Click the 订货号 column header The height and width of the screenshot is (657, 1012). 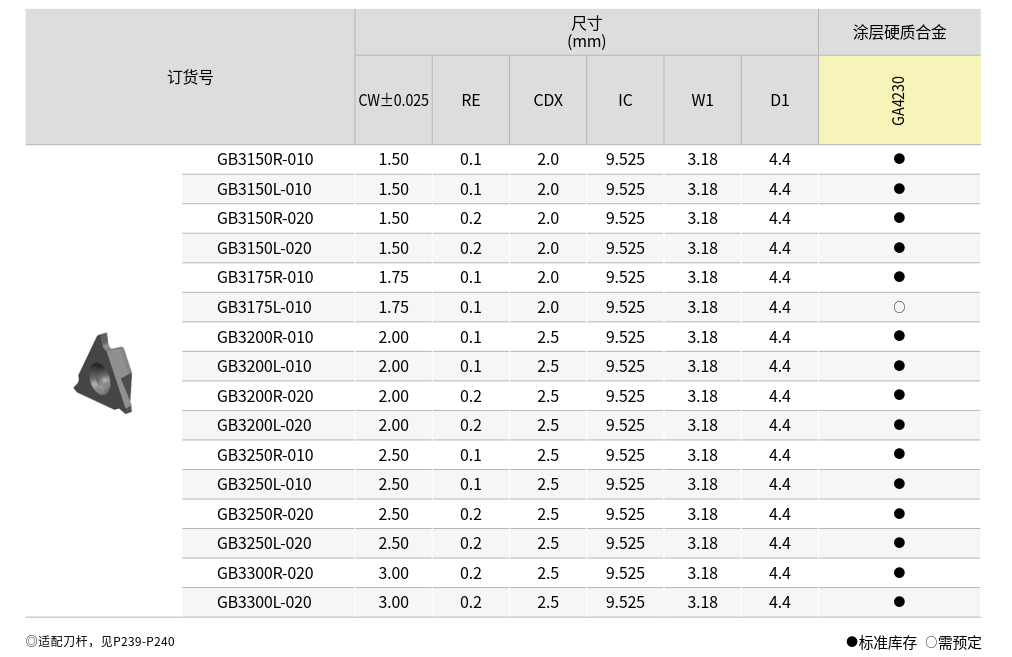point(190,77)
